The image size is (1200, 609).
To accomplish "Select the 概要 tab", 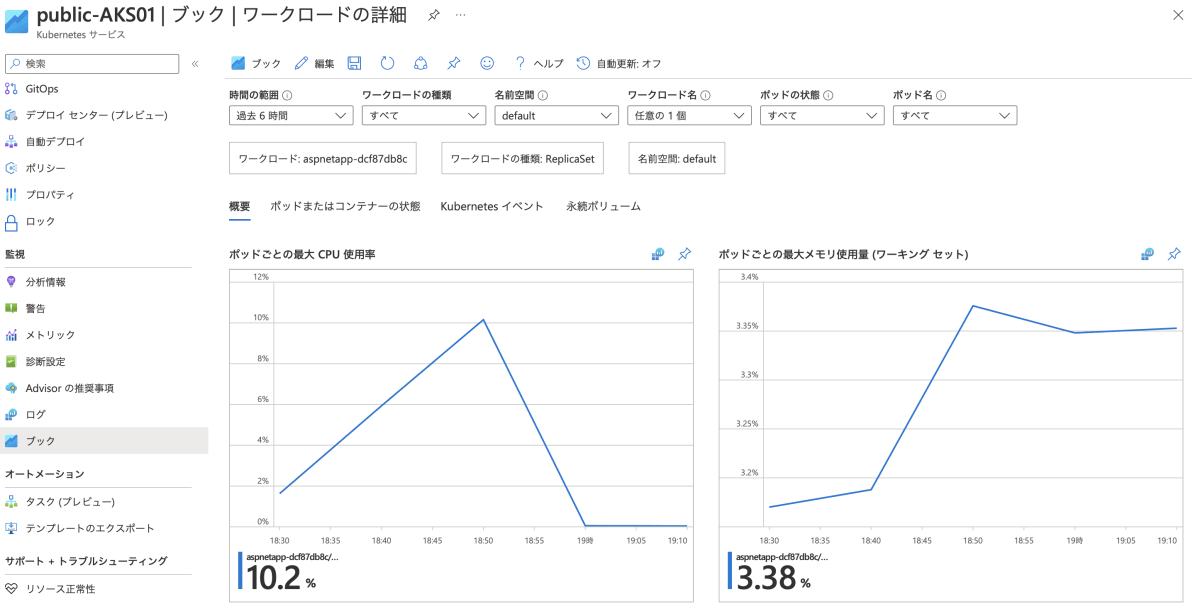I will (240, 206).
